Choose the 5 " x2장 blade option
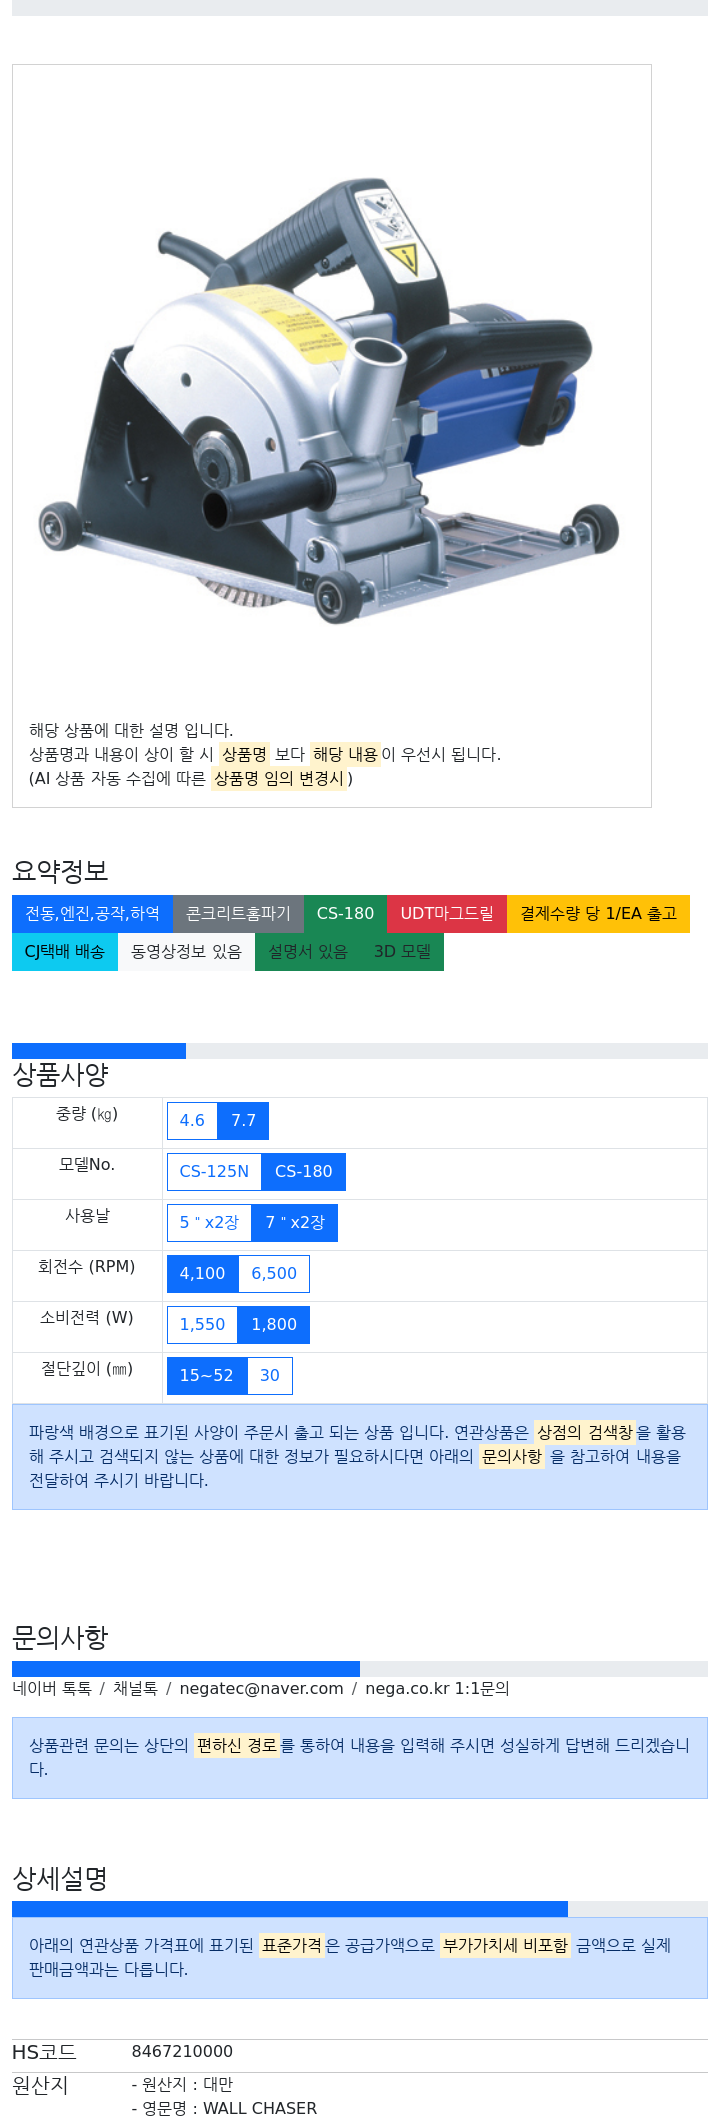The height and width of the screenshot is (2121, 720). tap(209, 1223)
